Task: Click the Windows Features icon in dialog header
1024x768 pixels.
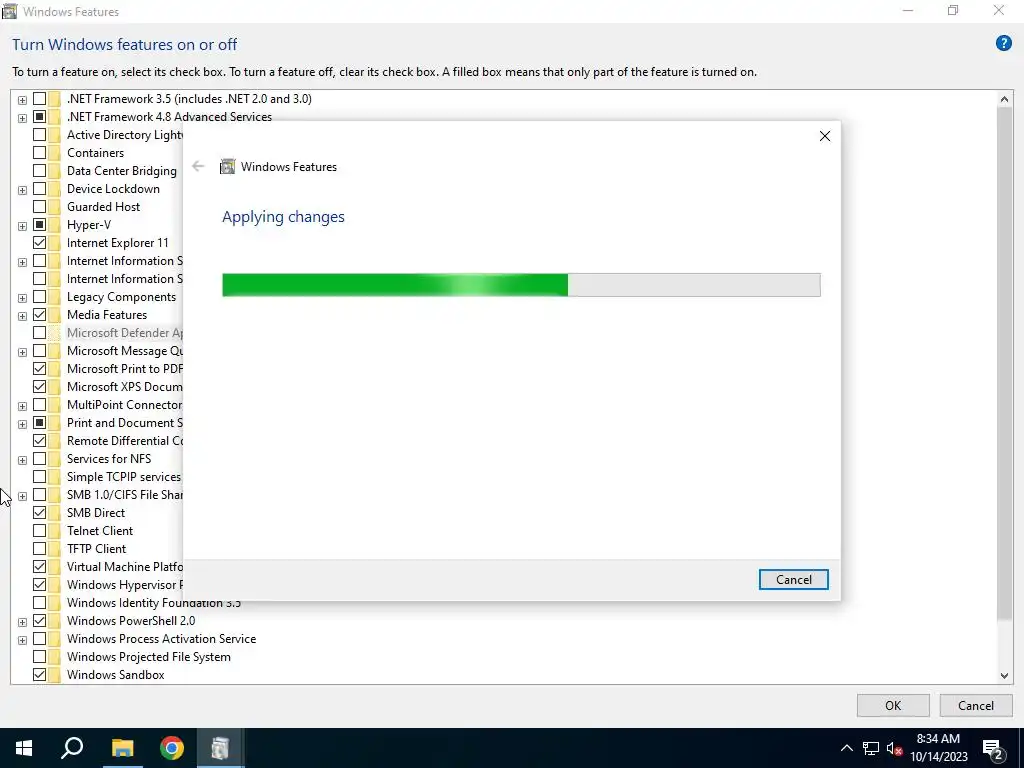Action: point(227,167)
